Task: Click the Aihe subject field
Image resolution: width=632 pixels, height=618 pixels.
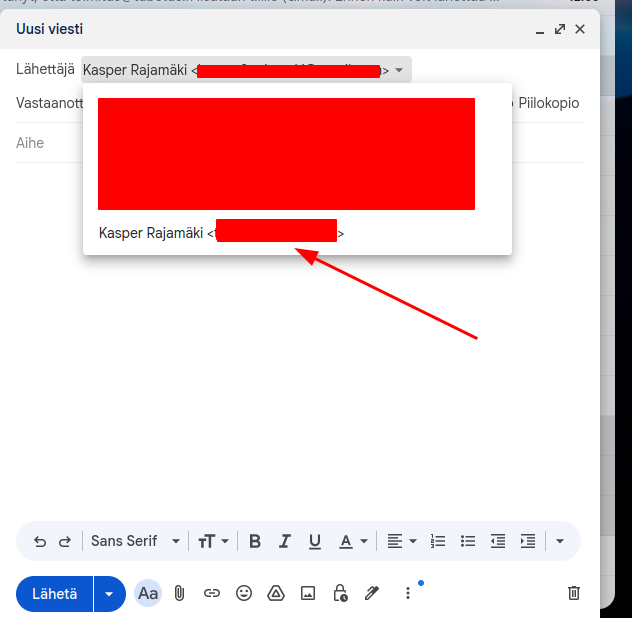Action: 300,143
